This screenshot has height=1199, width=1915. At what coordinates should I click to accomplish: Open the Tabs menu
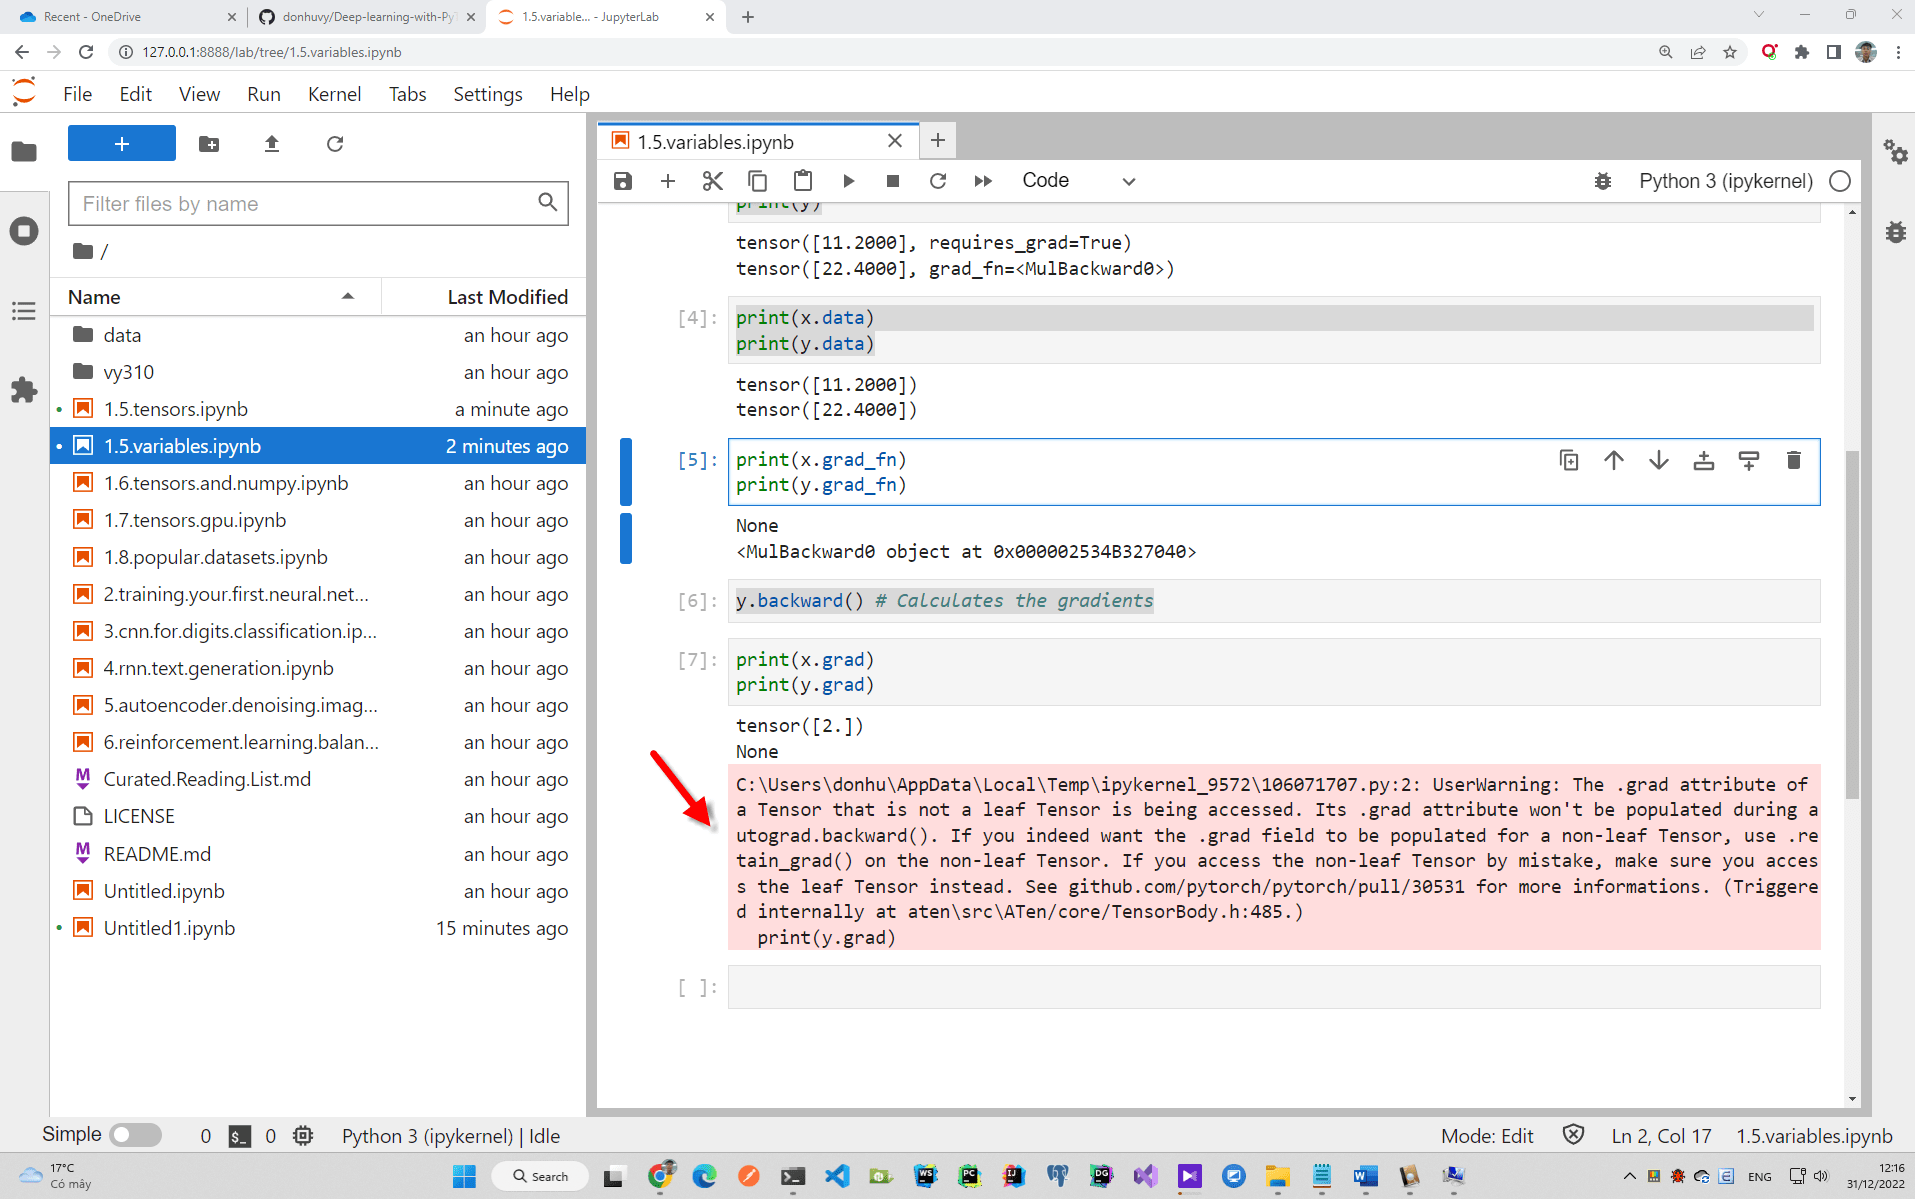407,94
